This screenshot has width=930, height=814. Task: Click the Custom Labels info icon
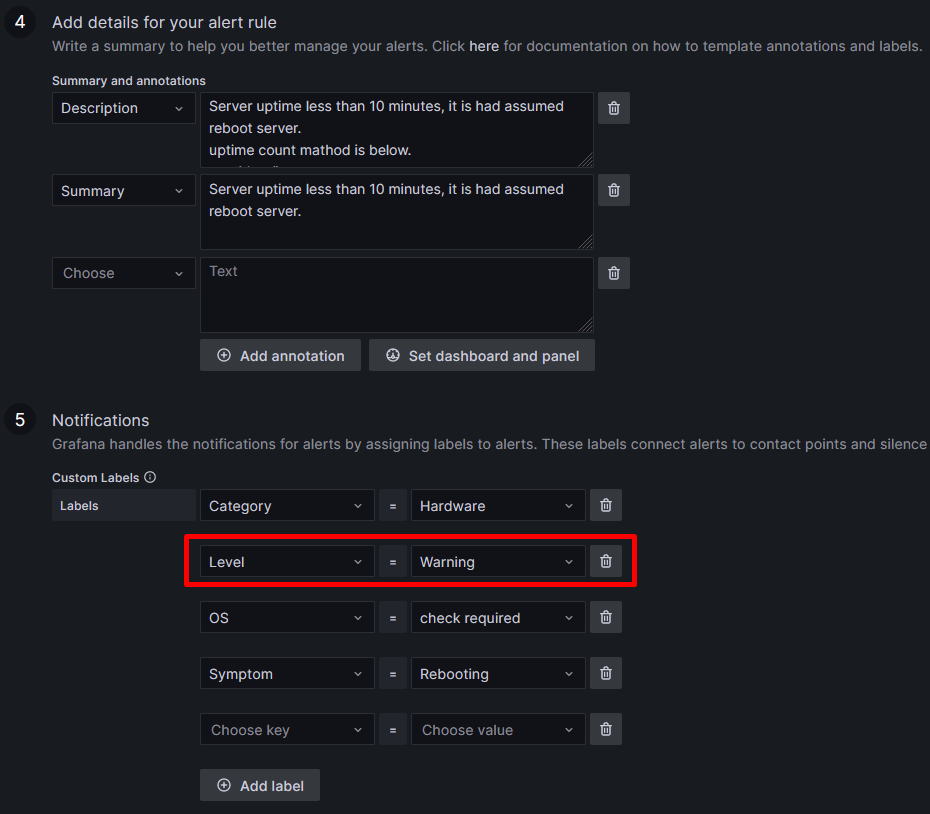[150, 477]
